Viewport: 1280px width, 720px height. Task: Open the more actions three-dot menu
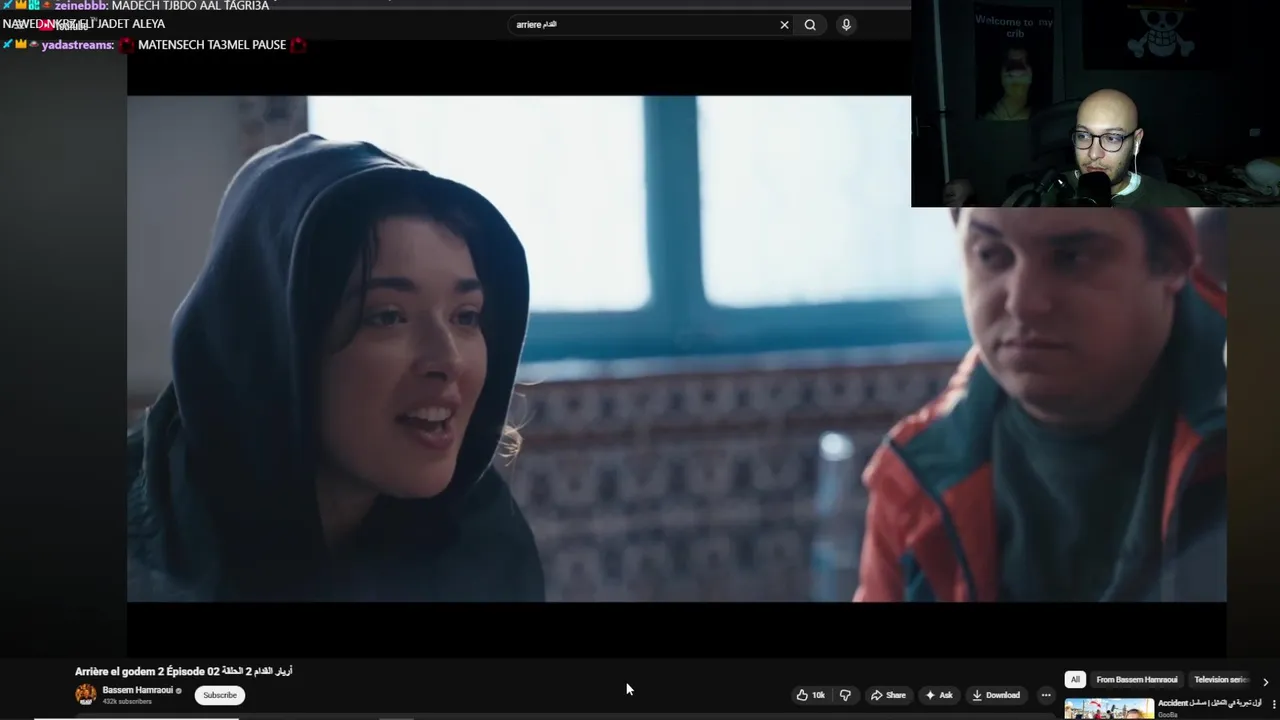(x=1046, y=695)
